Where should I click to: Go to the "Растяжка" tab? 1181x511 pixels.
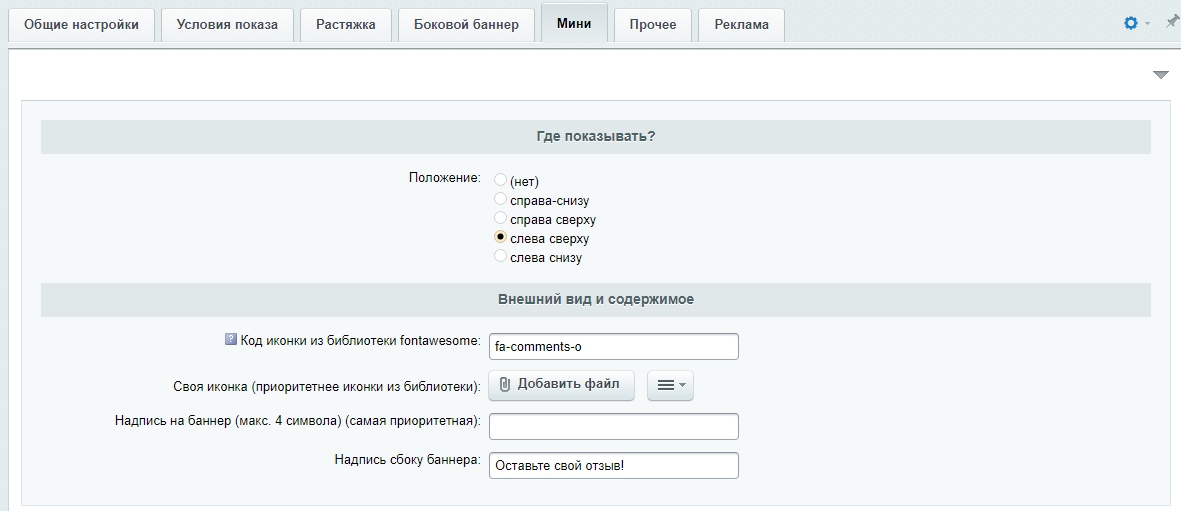coord(345,25)
